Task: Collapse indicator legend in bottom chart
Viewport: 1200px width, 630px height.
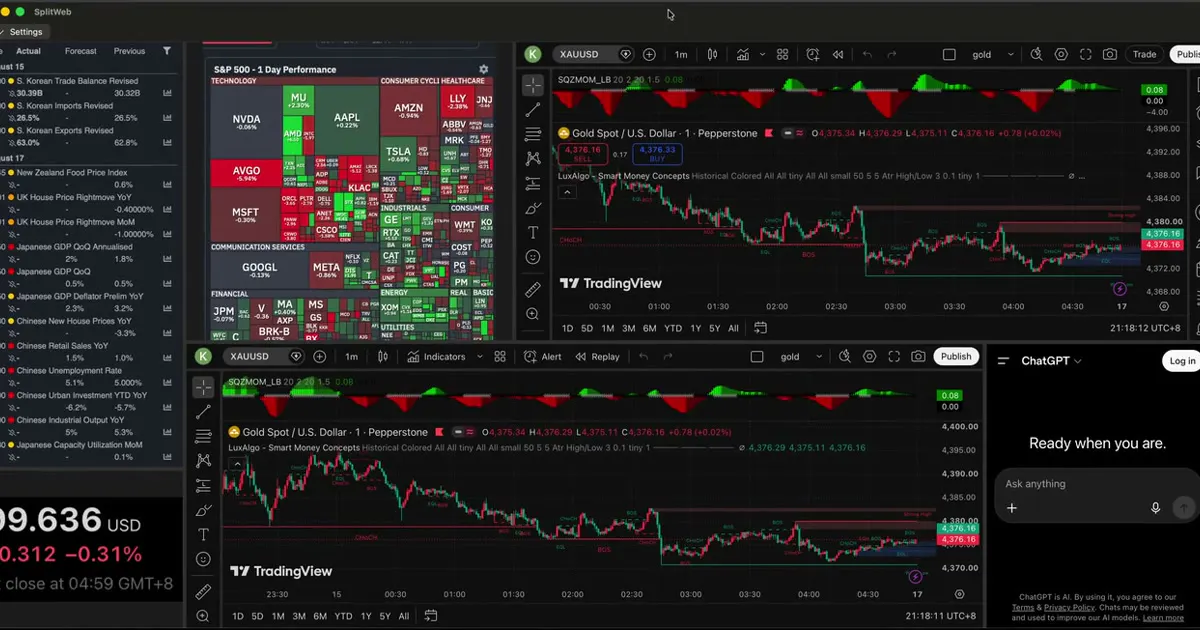Action: (235, 463)
